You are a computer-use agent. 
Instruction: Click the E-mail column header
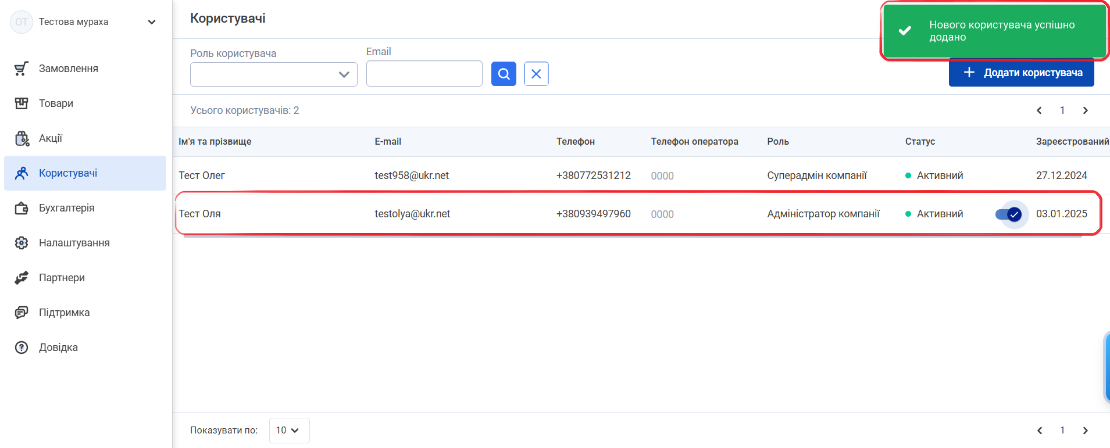[x=388, y=142]
